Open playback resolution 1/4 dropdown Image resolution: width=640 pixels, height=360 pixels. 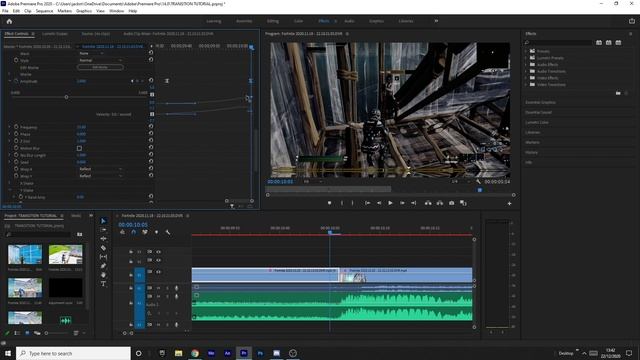460,182
